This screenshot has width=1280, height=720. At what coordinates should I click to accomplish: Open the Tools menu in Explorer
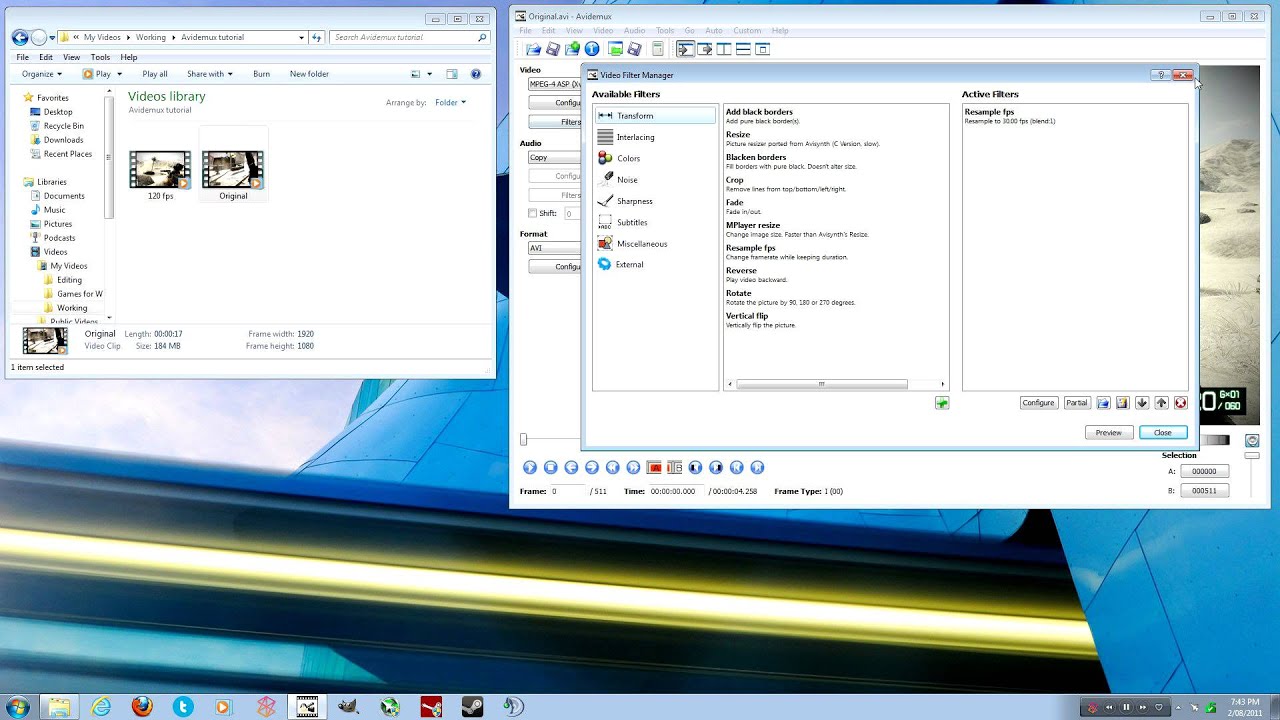coord(100,57)
